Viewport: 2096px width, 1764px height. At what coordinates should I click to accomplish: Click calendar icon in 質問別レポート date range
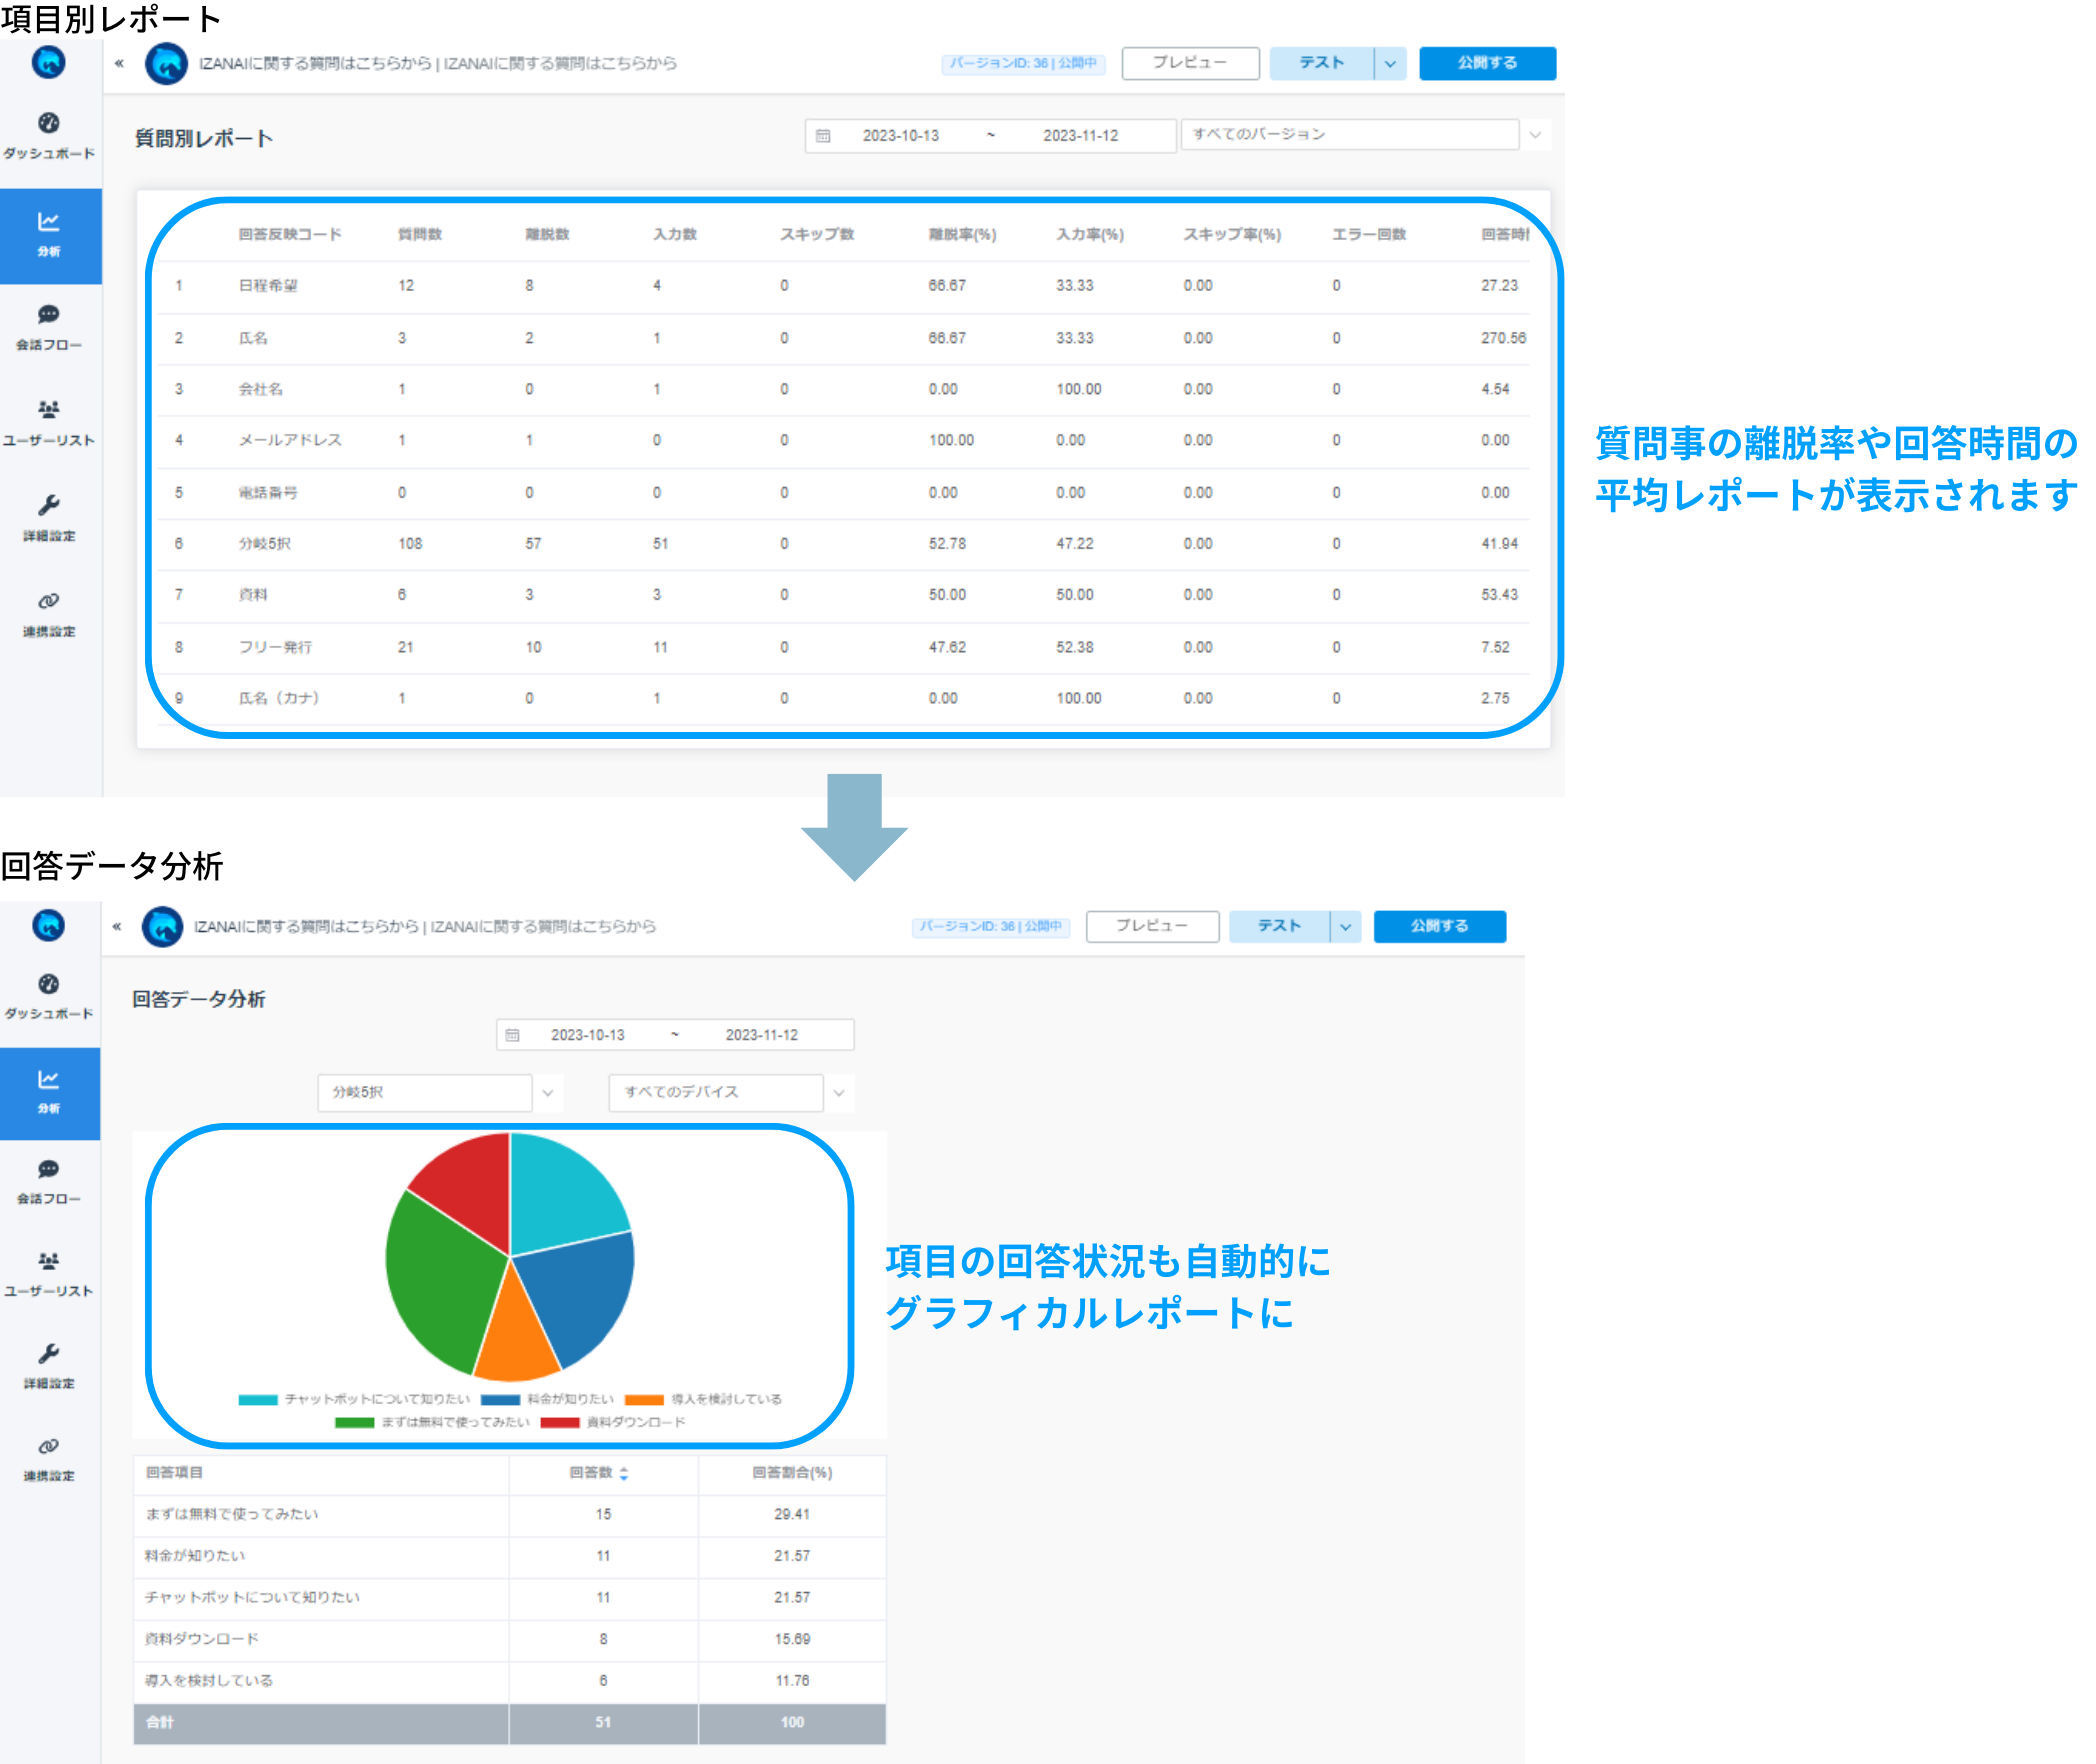(823, 136)
